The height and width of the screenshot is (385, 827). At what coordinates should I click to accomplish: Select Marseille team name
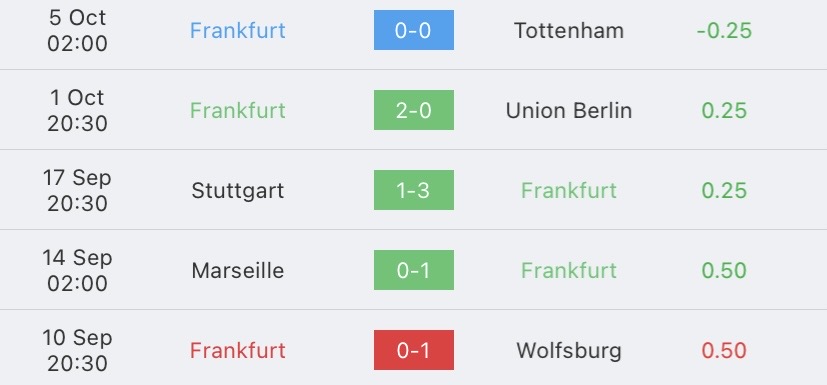coord(237,271)
